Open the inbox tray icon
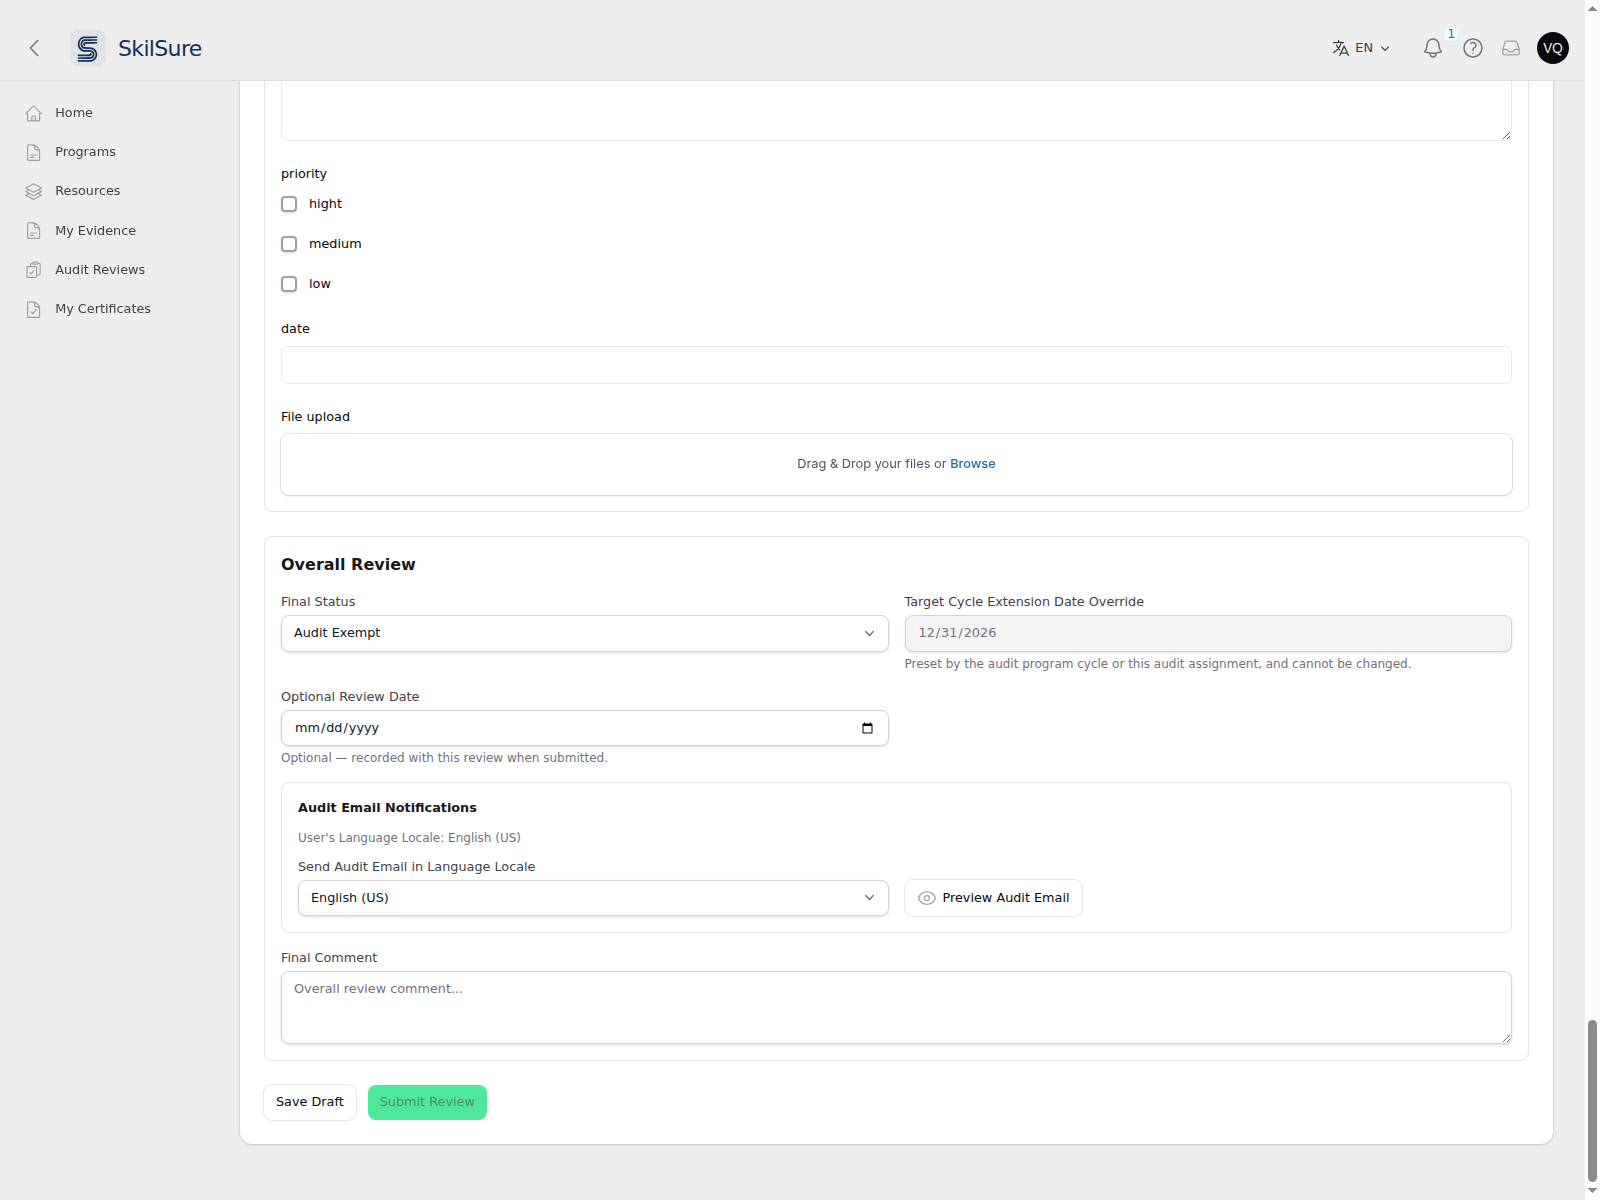The image size is (1600, 1200). [1511, 48]
